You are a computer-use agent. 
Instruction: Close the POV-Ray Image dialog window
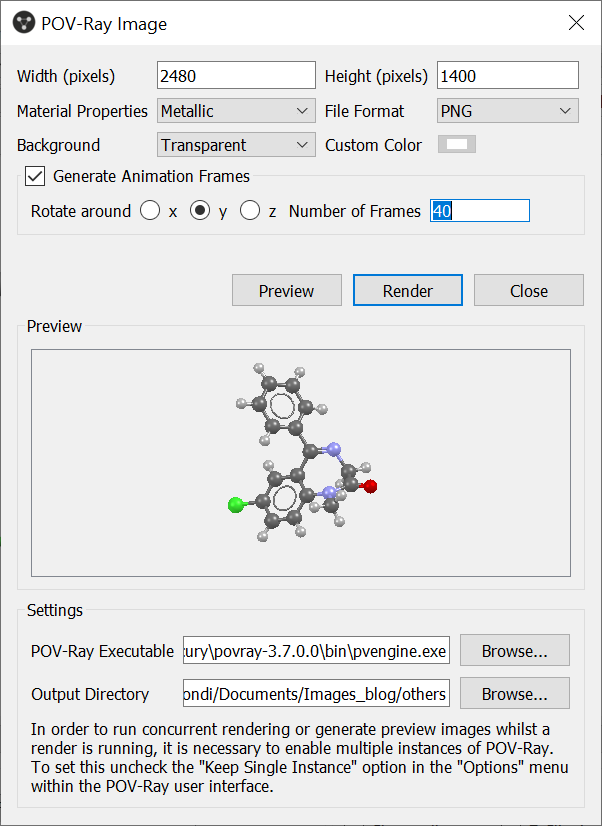(576, 23)
